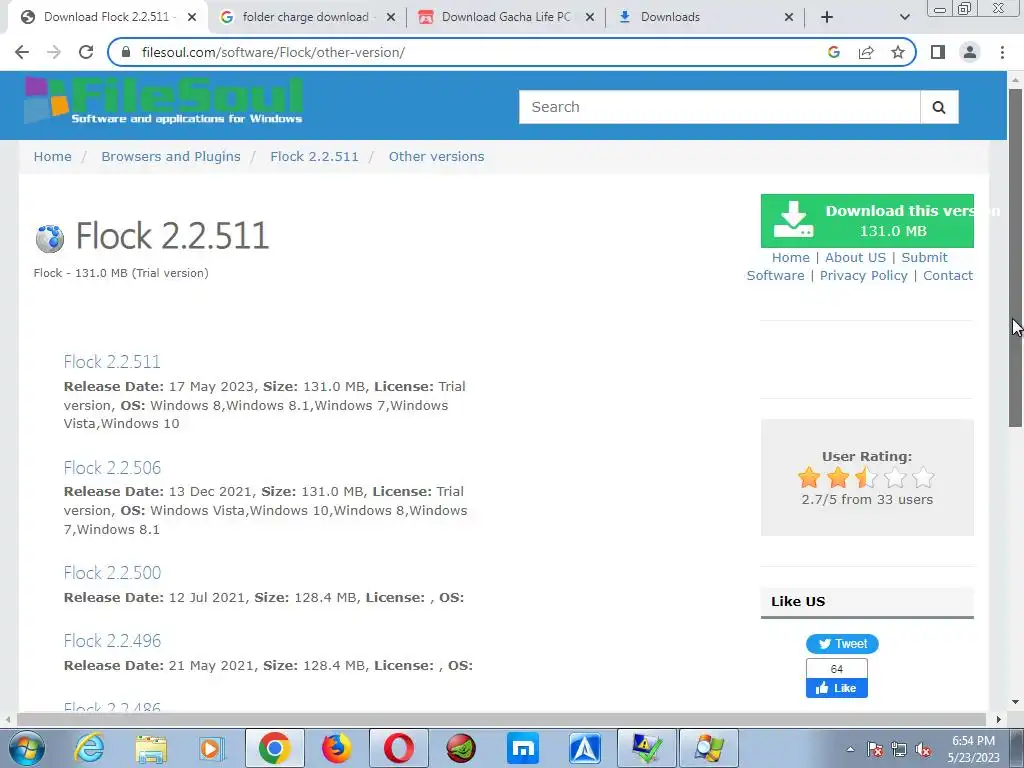Show hidden tray icons arrow
The image size is (1024, 768).
click(x=850, y=750)
